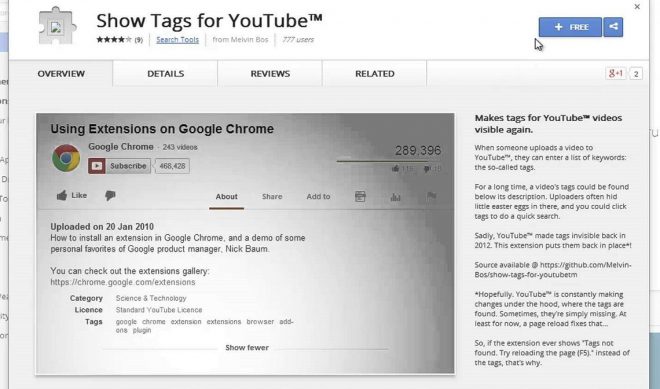This screenshot has height=389, width=660.
Task: Click the 'extension' tag
Action: click(186, 322)
